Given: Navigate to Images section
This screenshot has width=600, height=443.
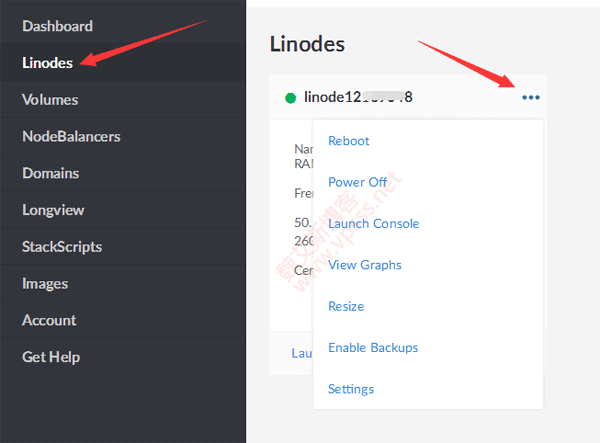Looking at the screenshot, I should pos(45,283).
